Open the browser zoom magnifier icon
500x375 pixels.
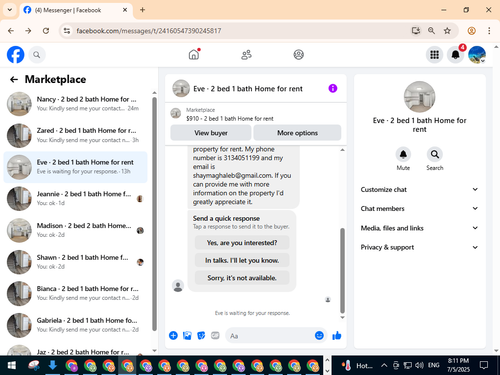click(x=431, y=31)
